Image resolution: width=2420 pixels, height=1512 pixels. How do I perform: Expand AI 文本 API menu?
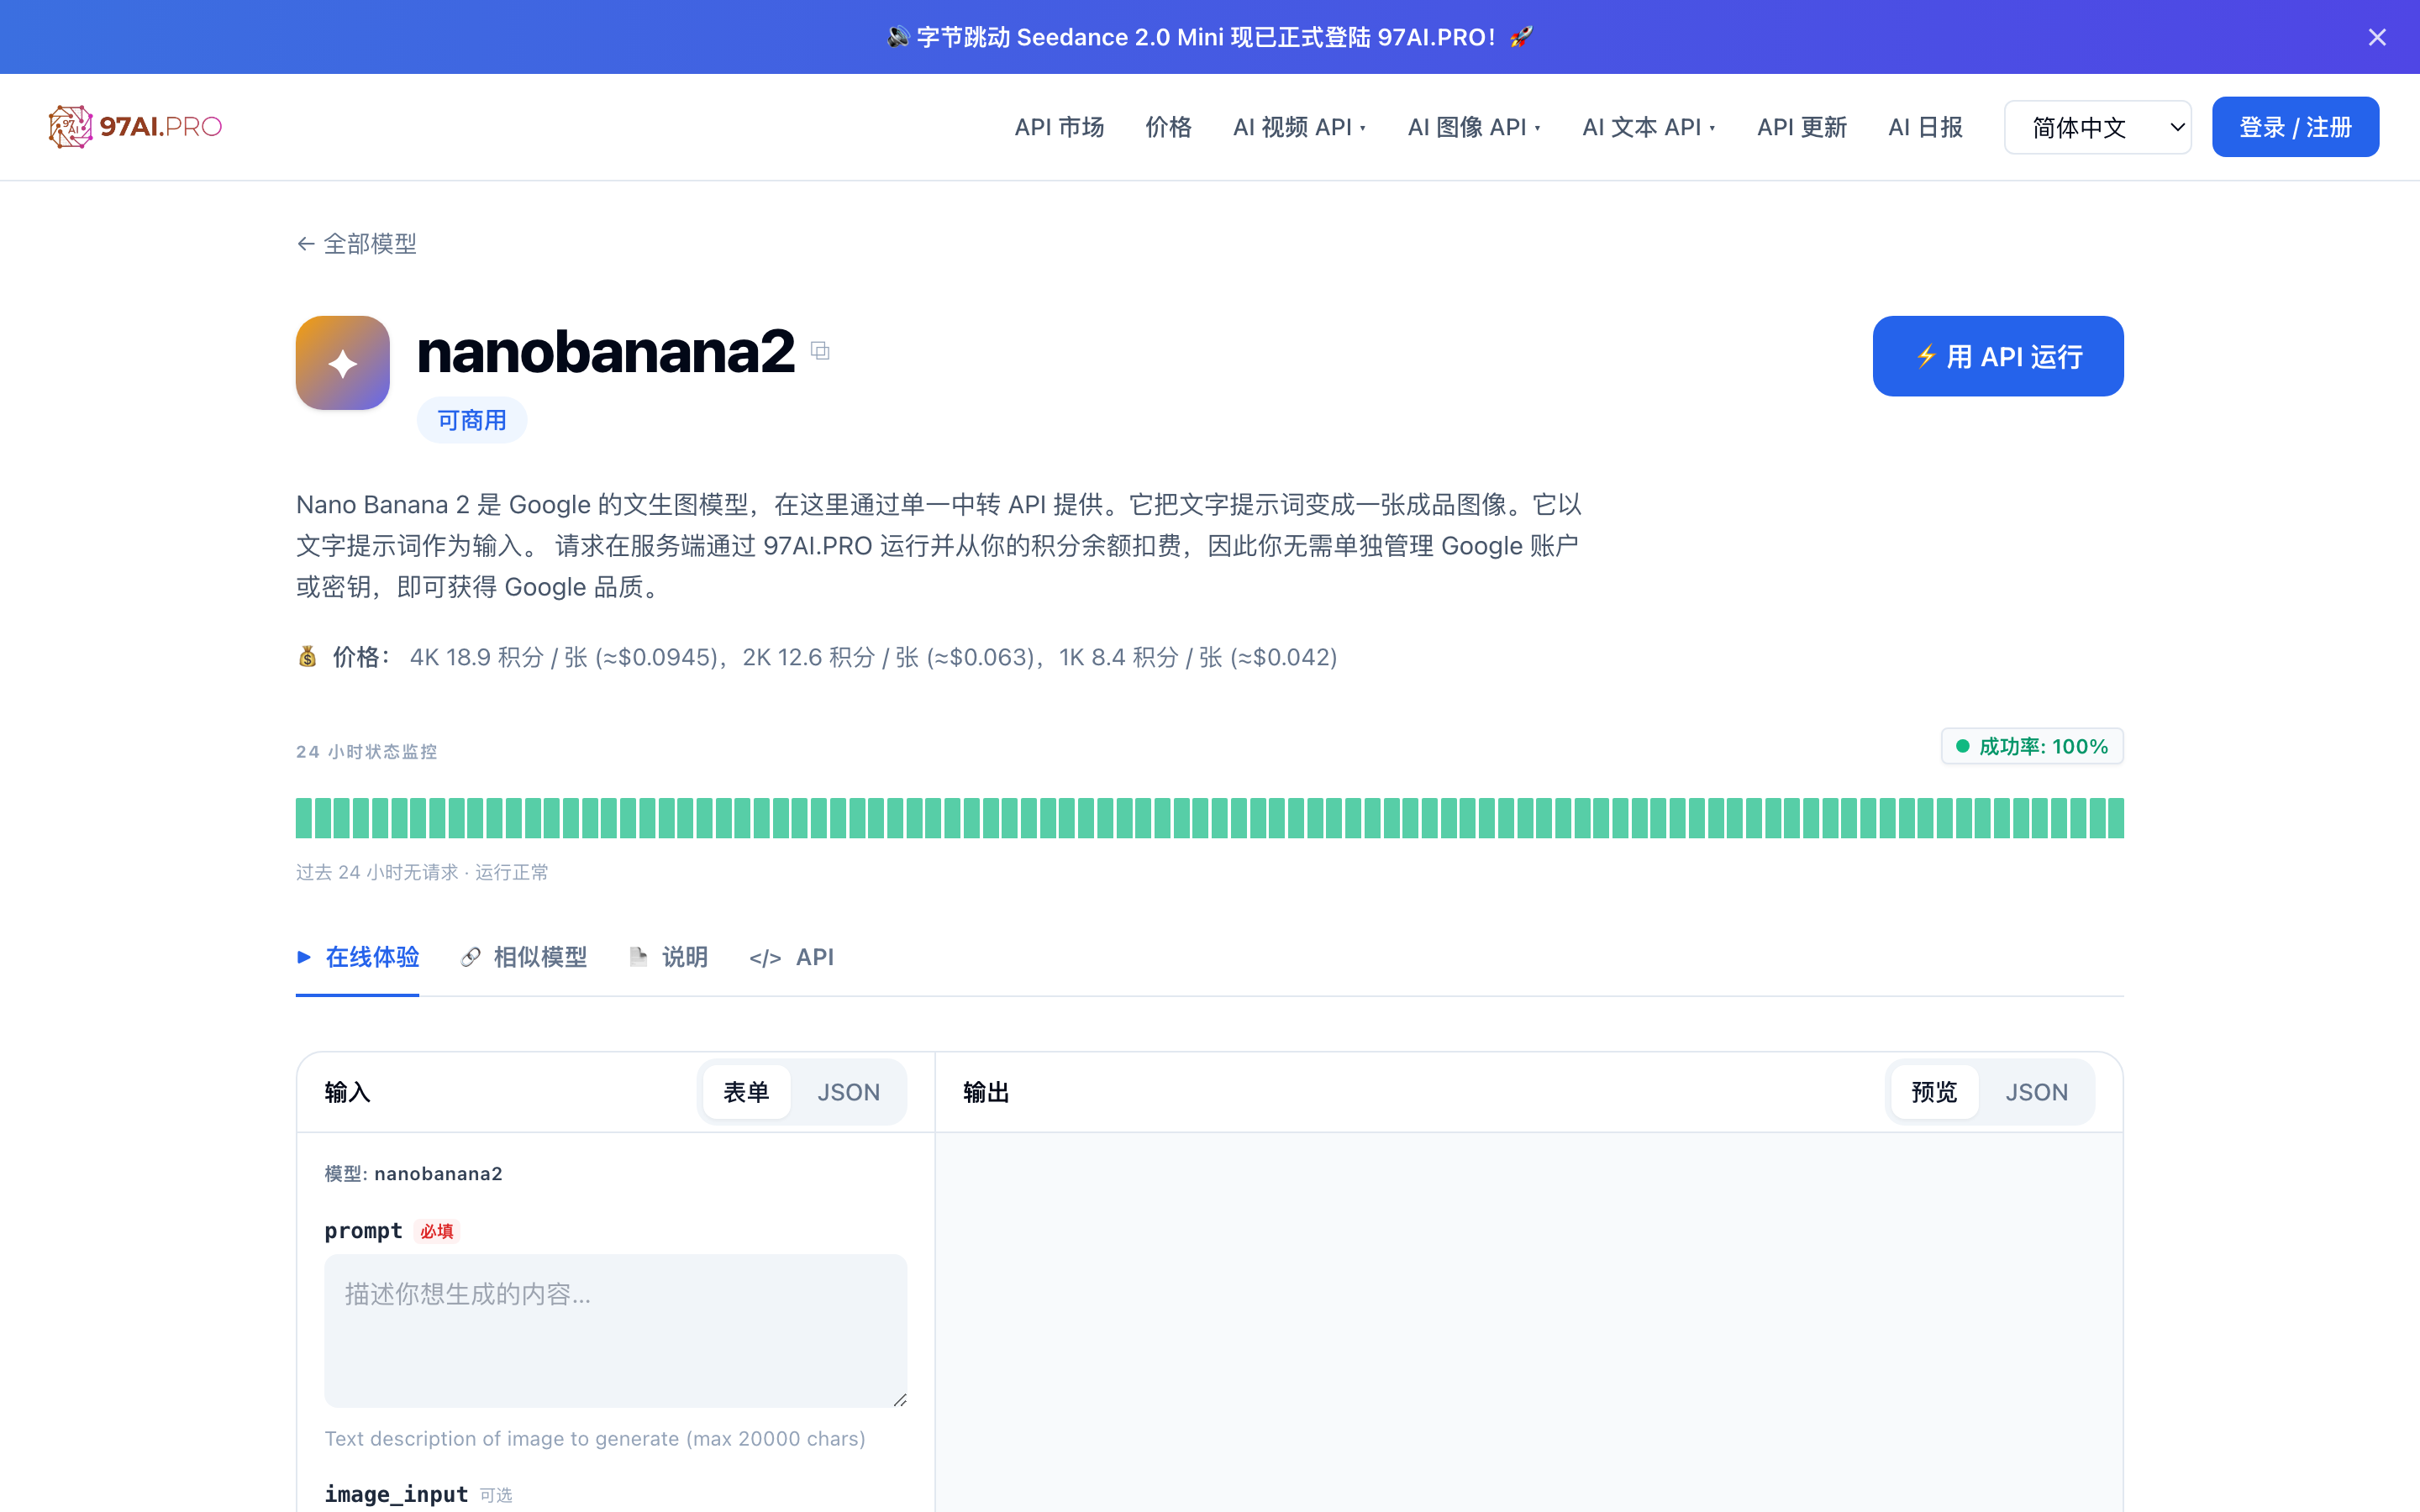coord(1649,127)
